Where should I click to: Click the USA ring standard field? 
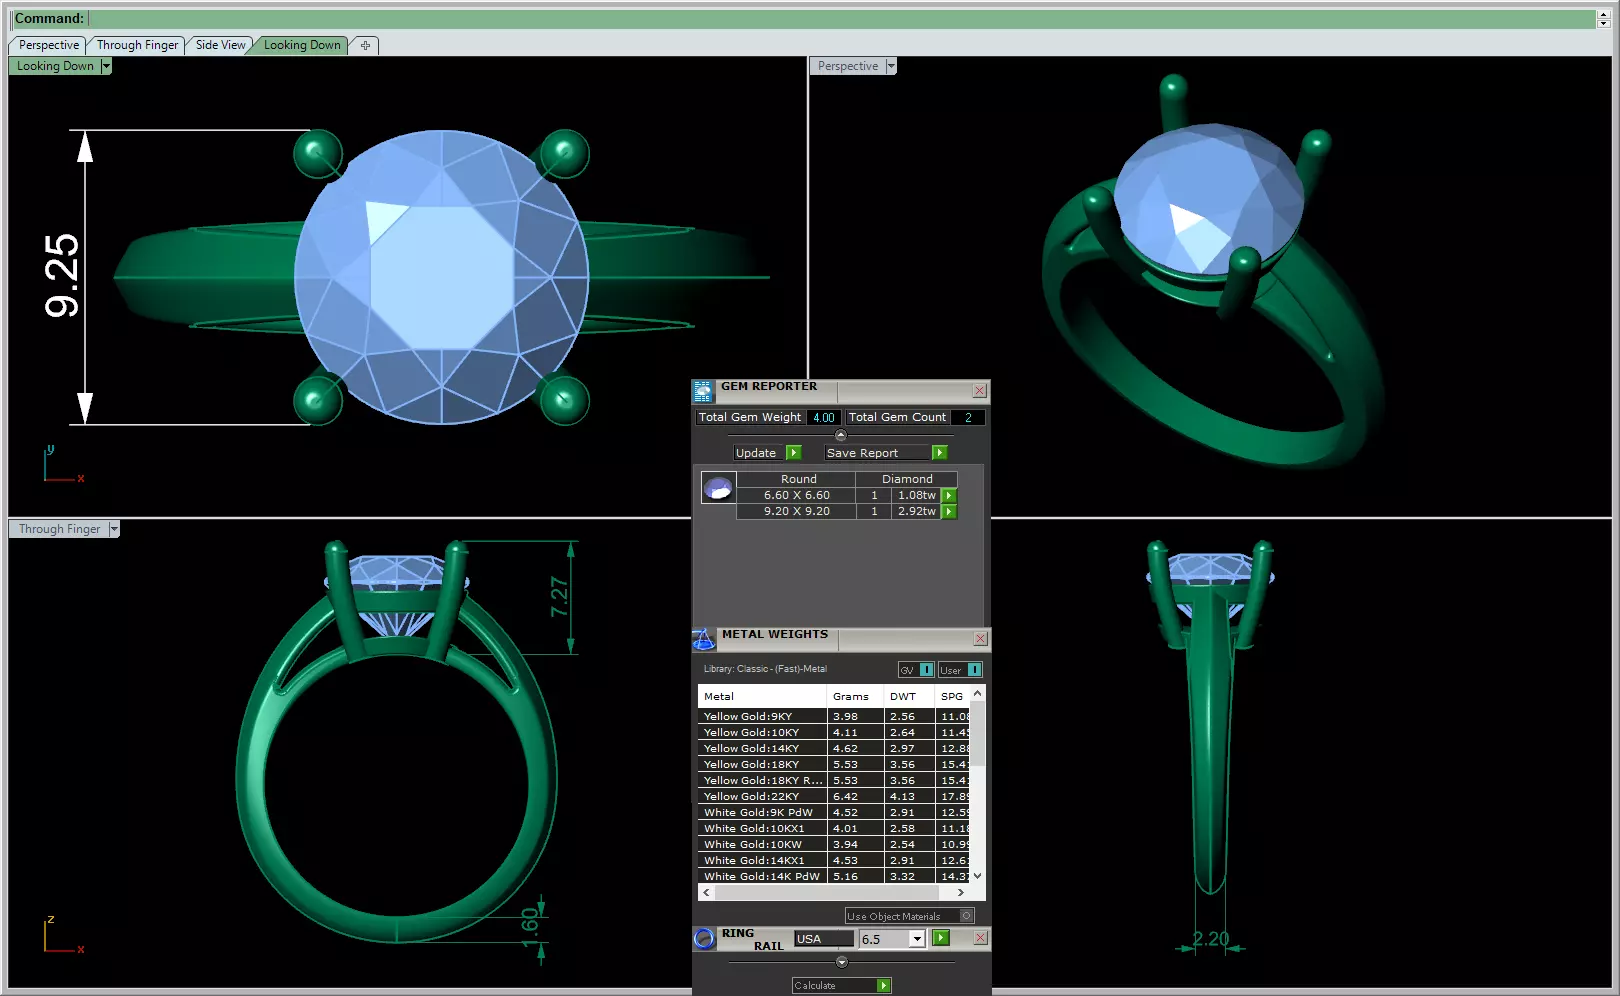coord(825,939)
